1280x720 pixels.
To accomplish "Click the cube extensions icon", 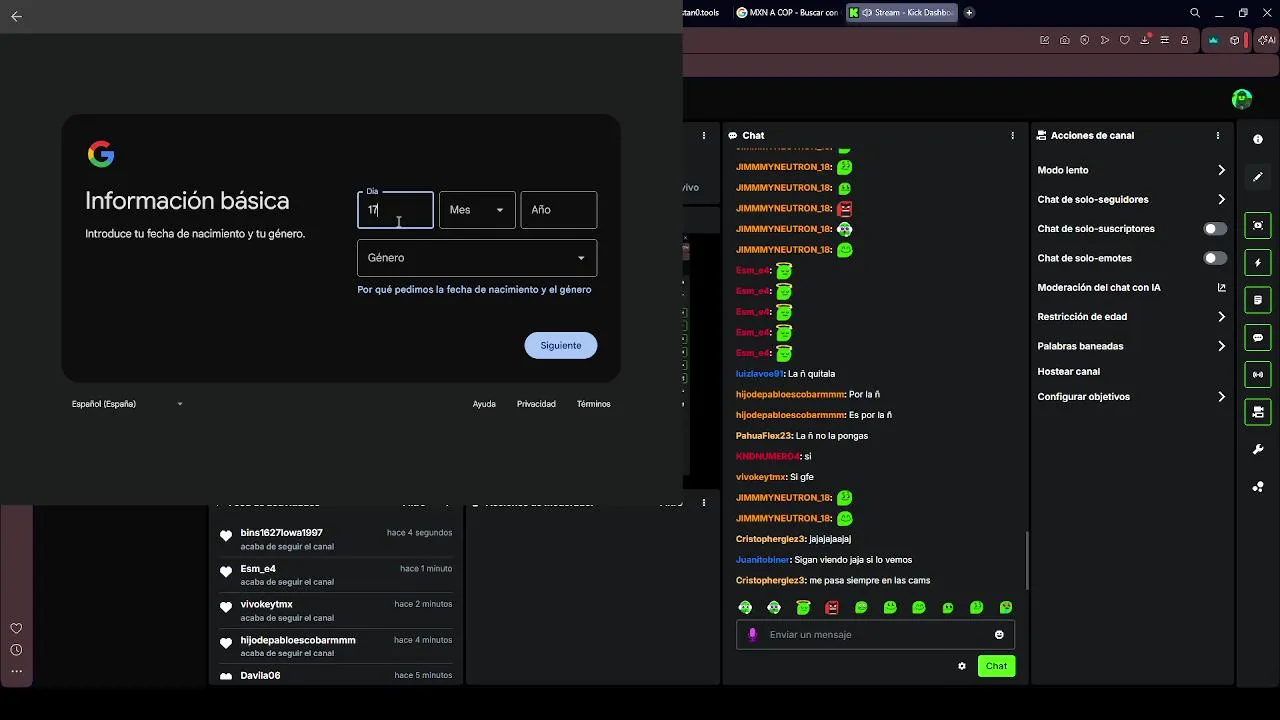I will coord(1235,40).
